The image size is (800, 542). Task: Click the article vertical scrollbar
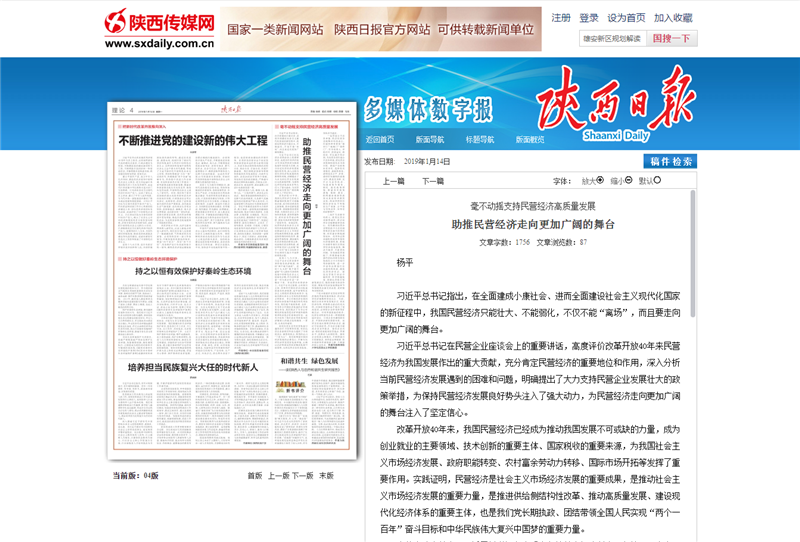tap(693, 254)
